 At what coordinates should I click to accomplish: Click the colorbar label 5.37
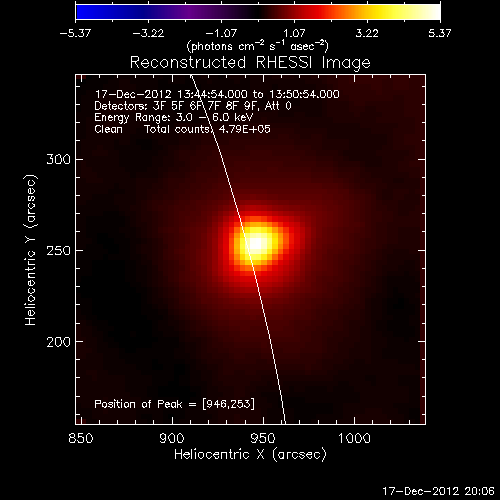pos(440,33)
